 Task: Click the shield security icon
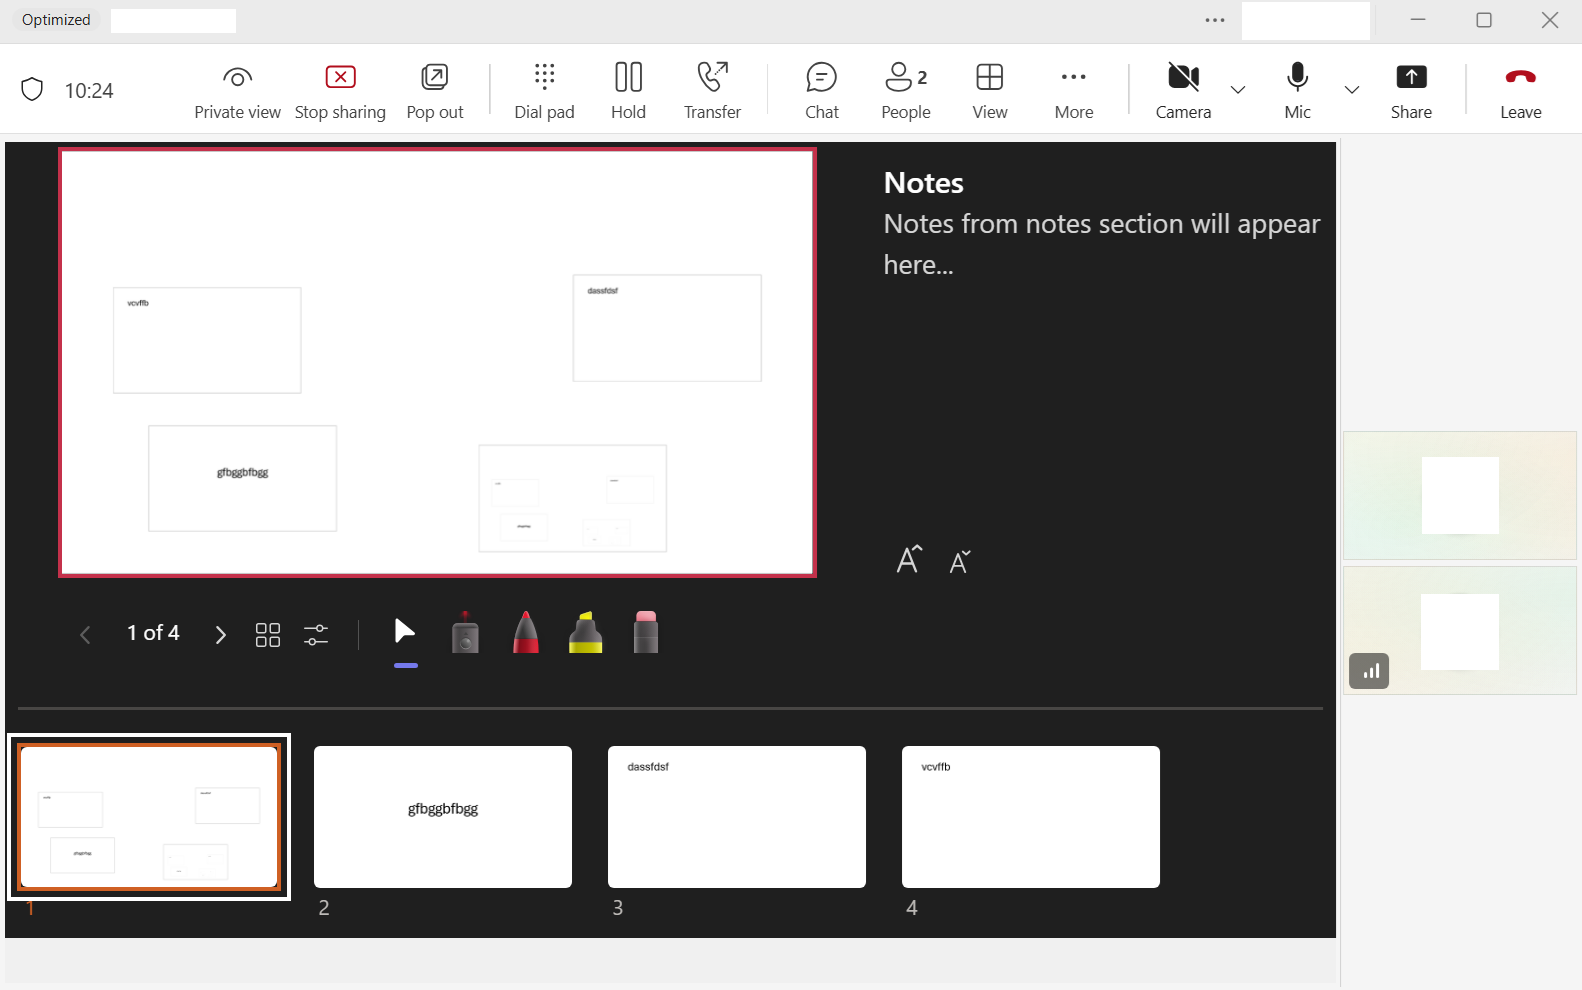32,90
